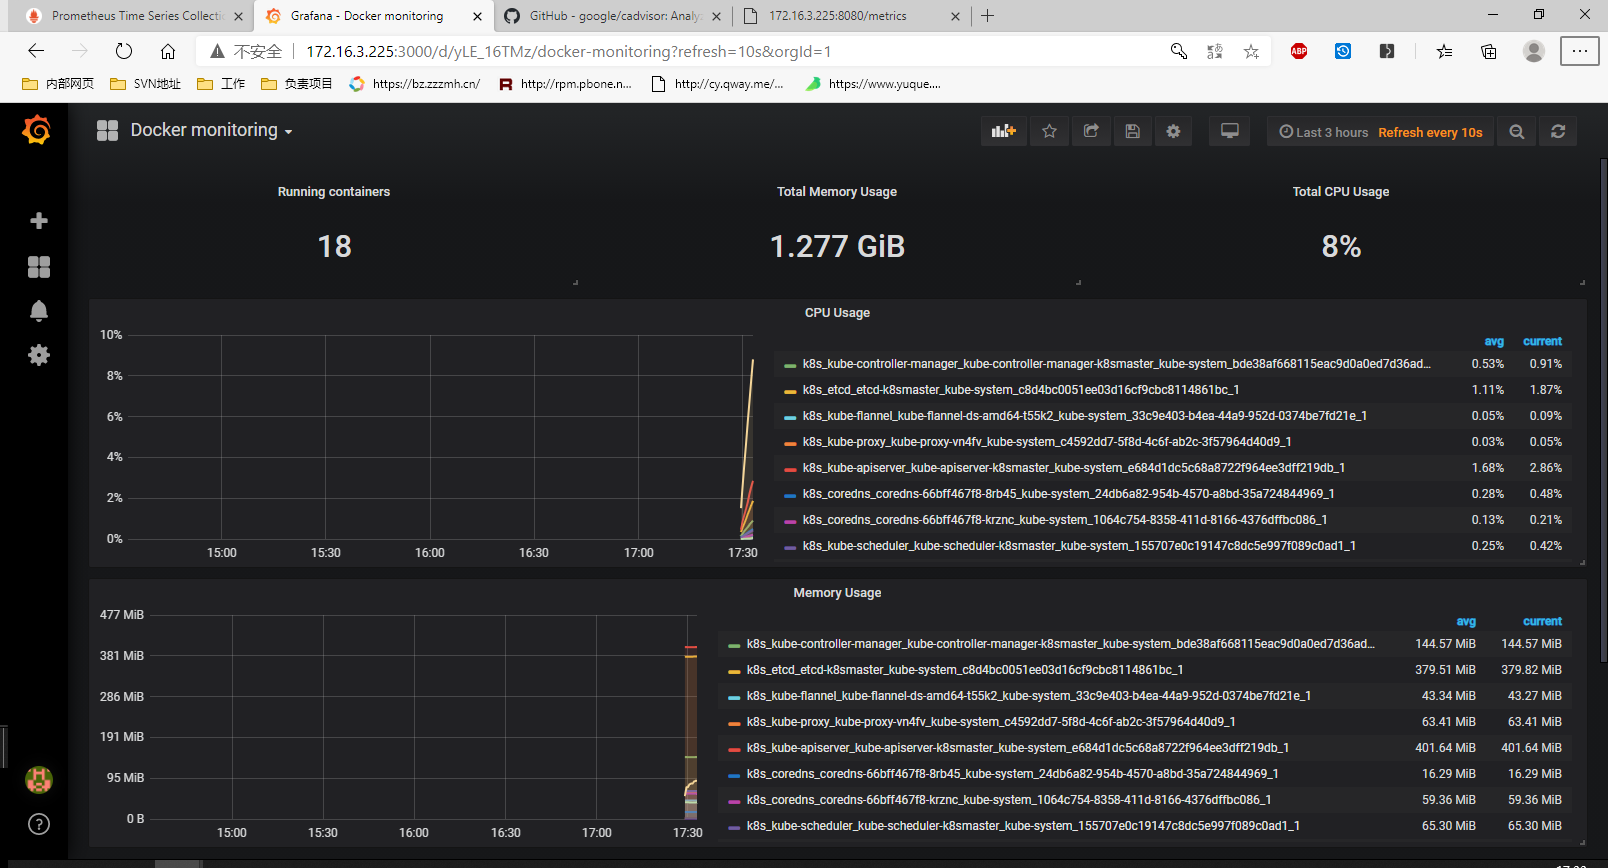The image size is (1608, 868).
Task: Open the Configuration gear in sidebar
Action: [39, 355]
